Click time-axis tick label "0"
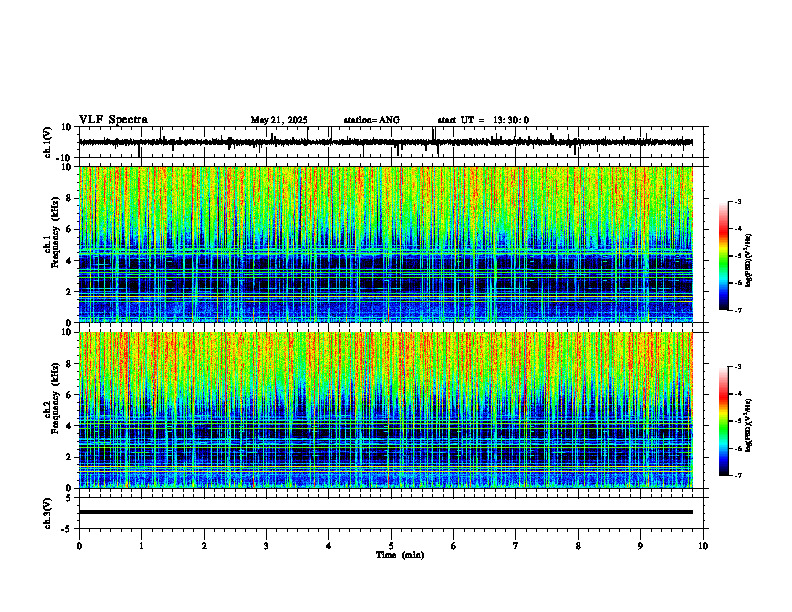792x612 pixels. click(x=79, y=546)
